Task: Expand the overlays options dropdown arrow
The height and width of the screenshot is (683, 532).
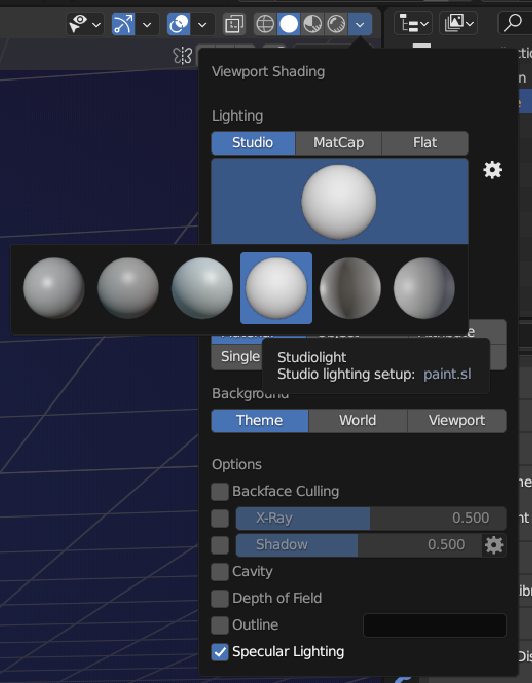Action: tap(202, 24)
